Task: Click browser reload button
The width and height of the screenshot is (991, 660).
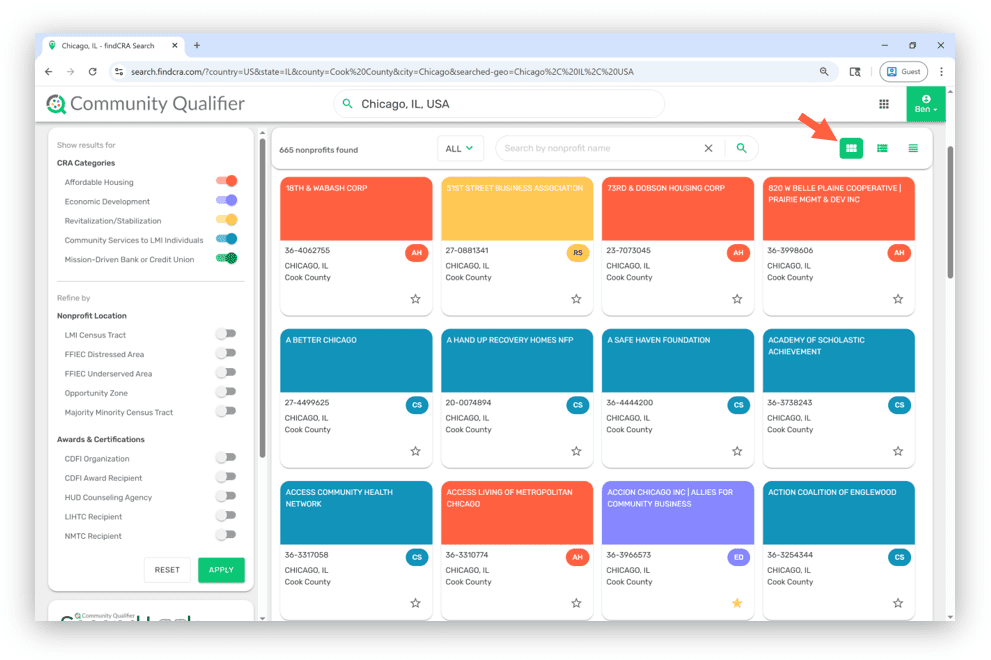Action: pyautogui.click(x=92, y=71)
